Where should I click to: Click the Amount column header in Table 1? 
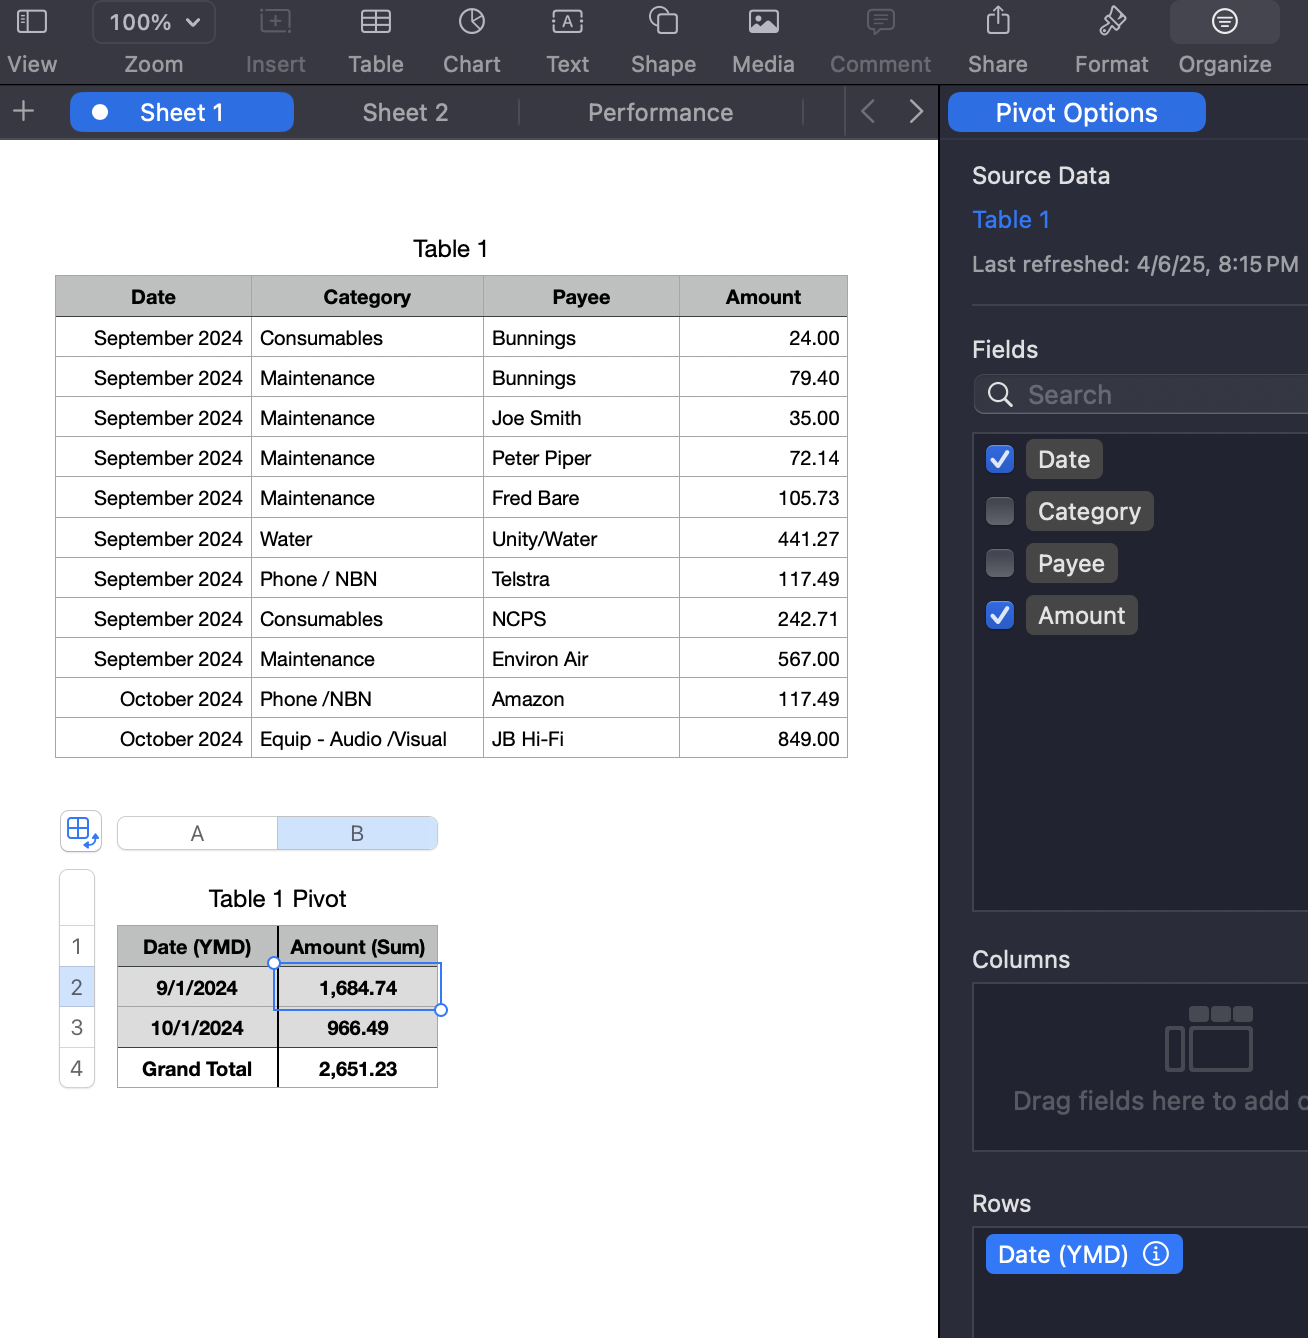(763, 296)
